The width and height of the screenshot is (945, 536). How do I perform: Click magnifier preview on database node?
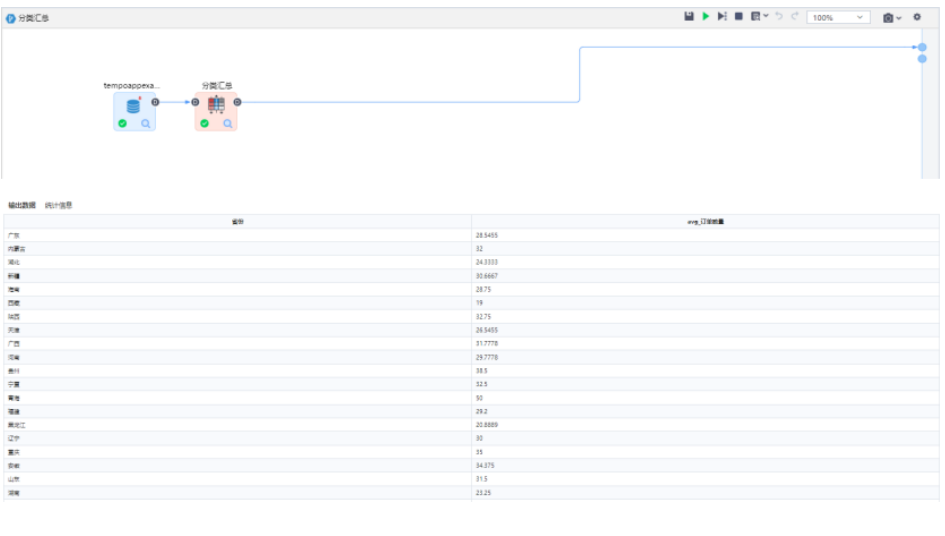tap(146, 124)
